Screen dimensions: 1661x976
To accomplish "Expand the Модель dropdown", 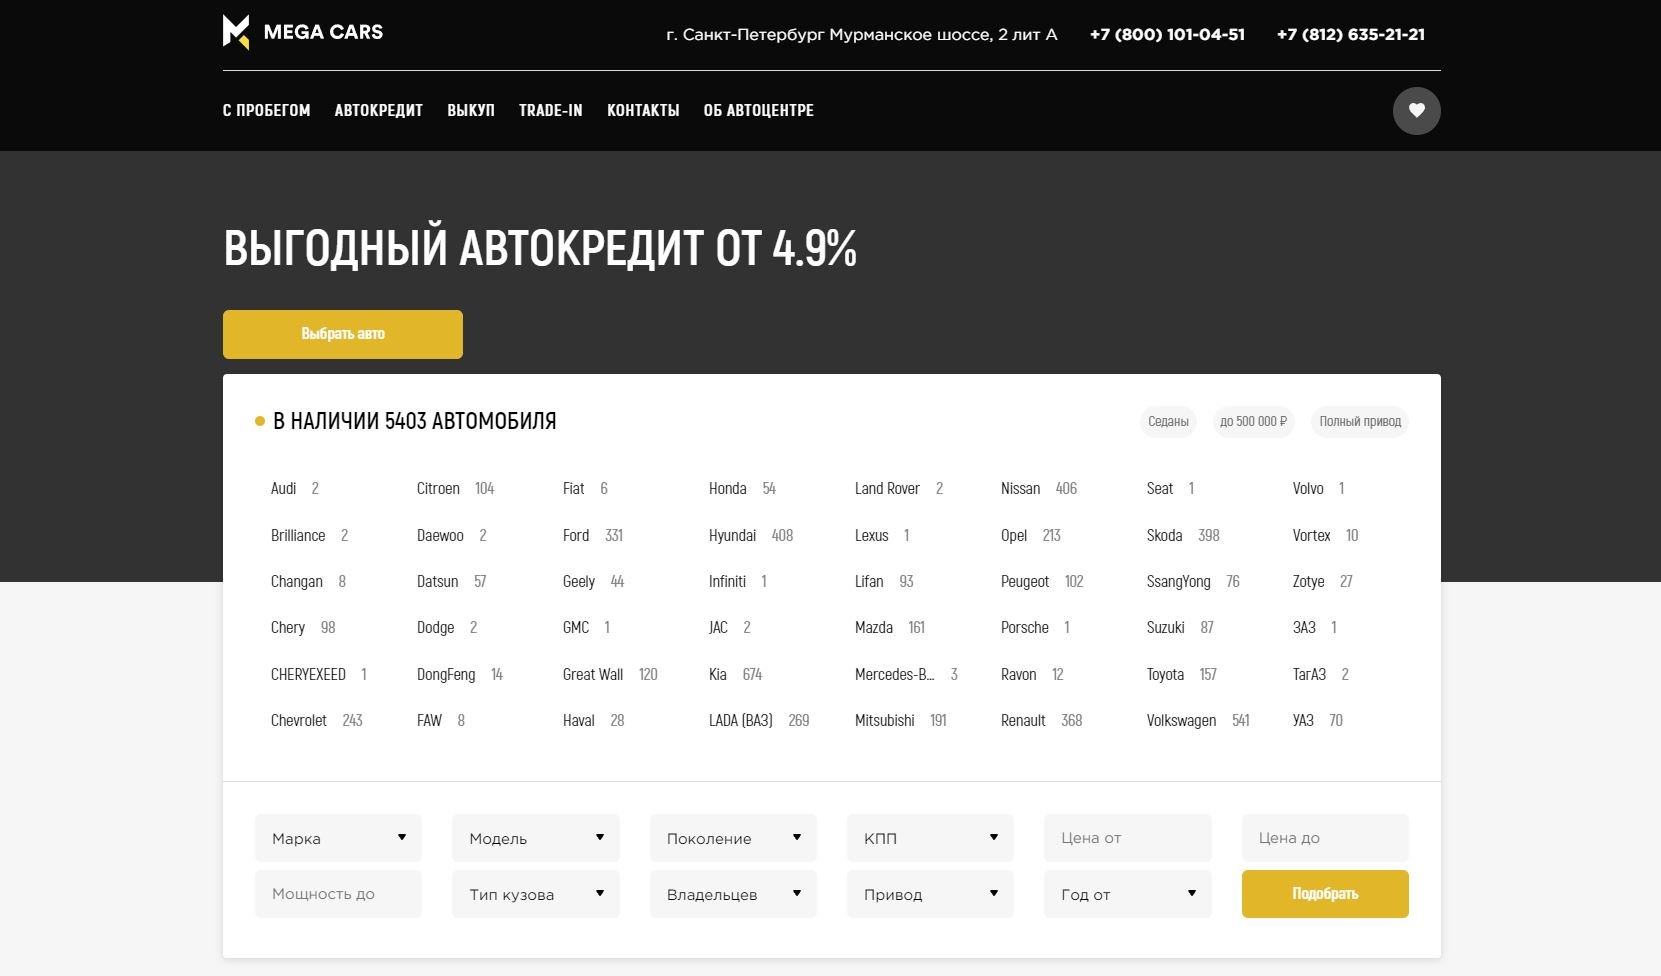I will point(535,838).
